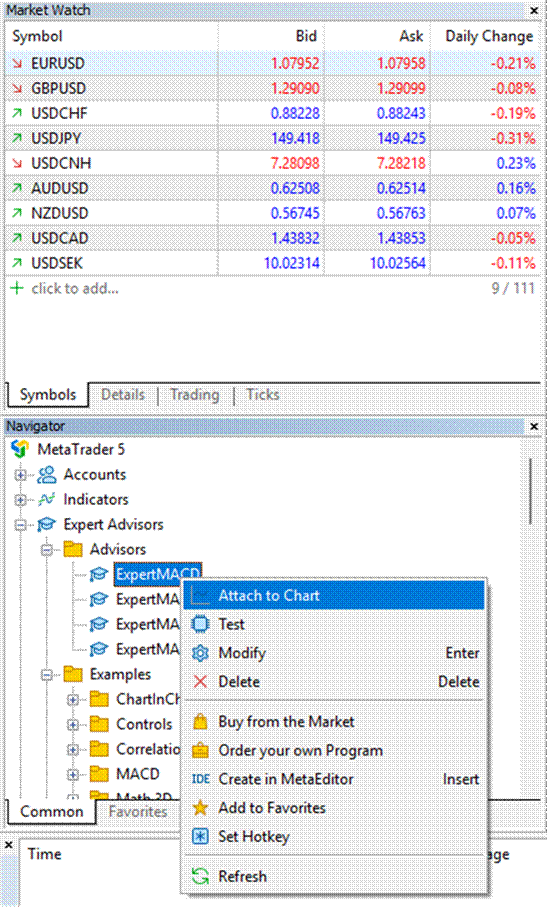547x907 pixels.
Task: Sort by the Daily Change column header
Action: point(486,36)
